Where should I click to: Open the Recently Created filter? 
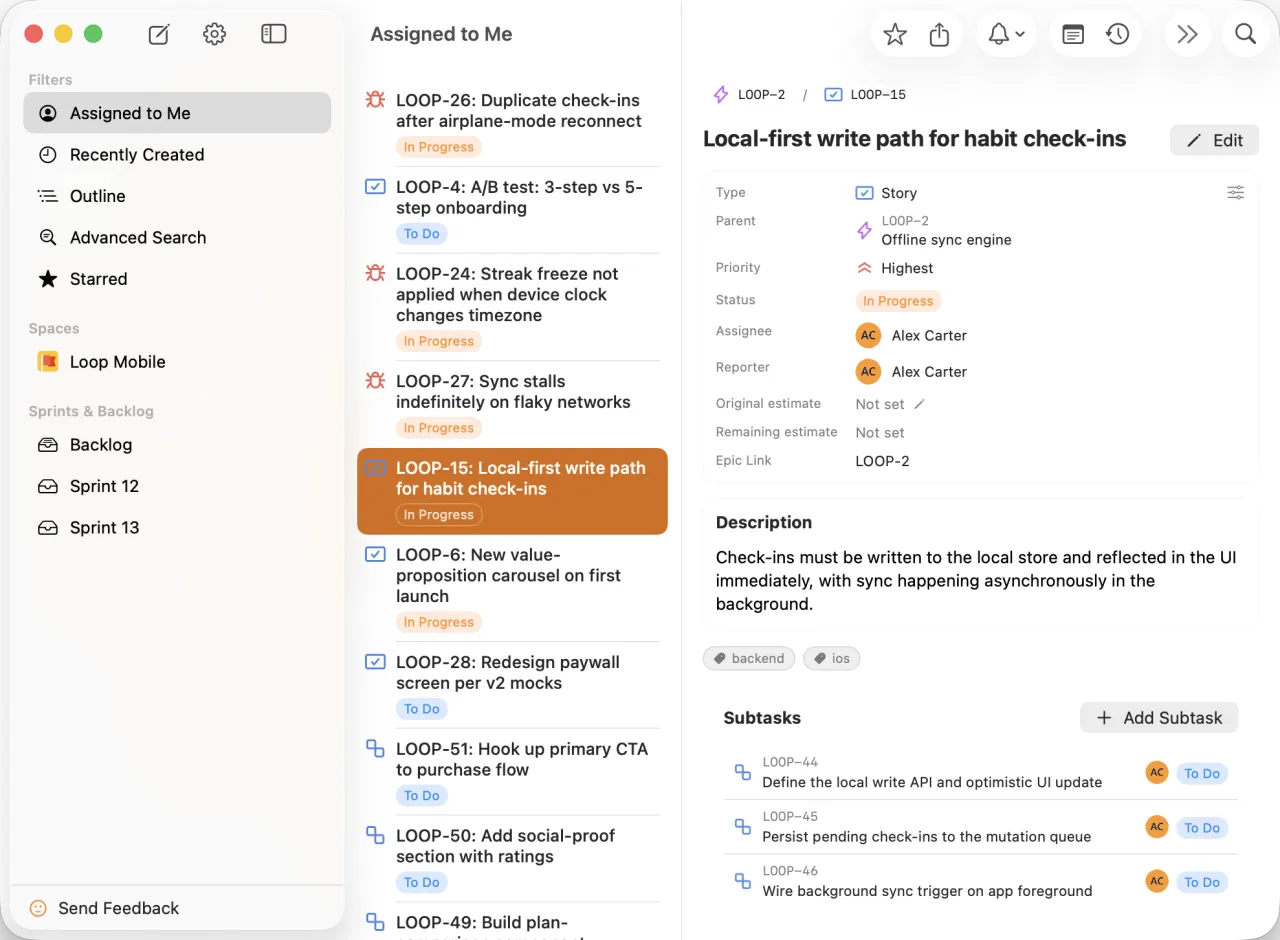[x=177, y=155]
